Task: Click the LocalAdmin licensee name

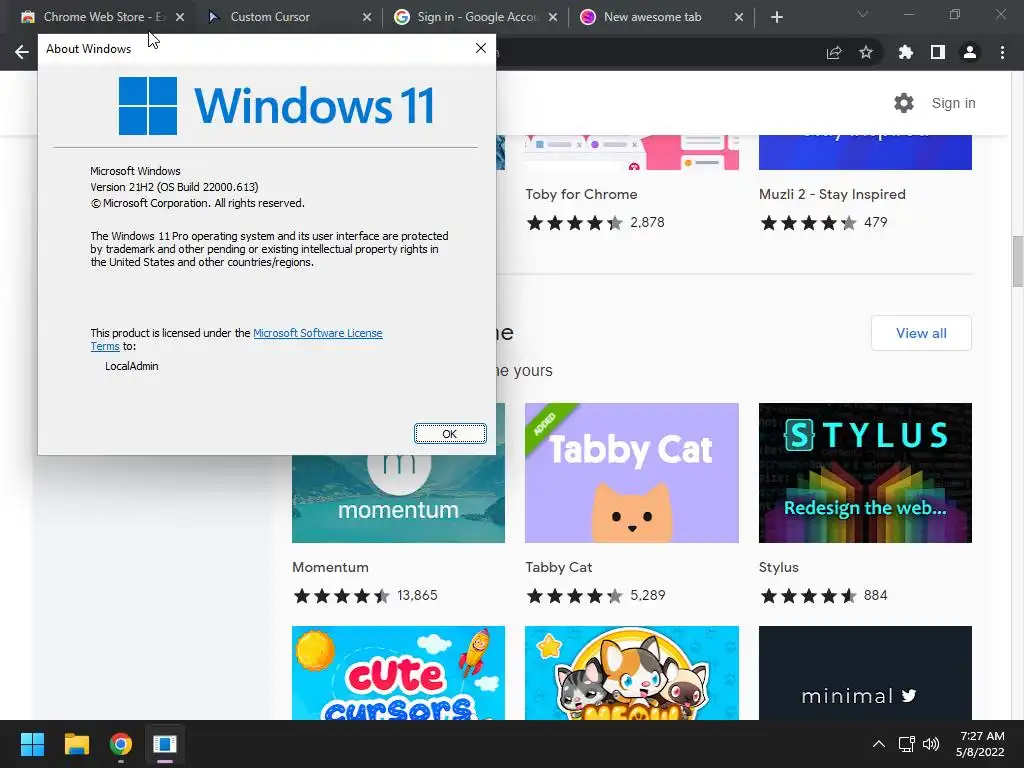Action: [132, 366]
